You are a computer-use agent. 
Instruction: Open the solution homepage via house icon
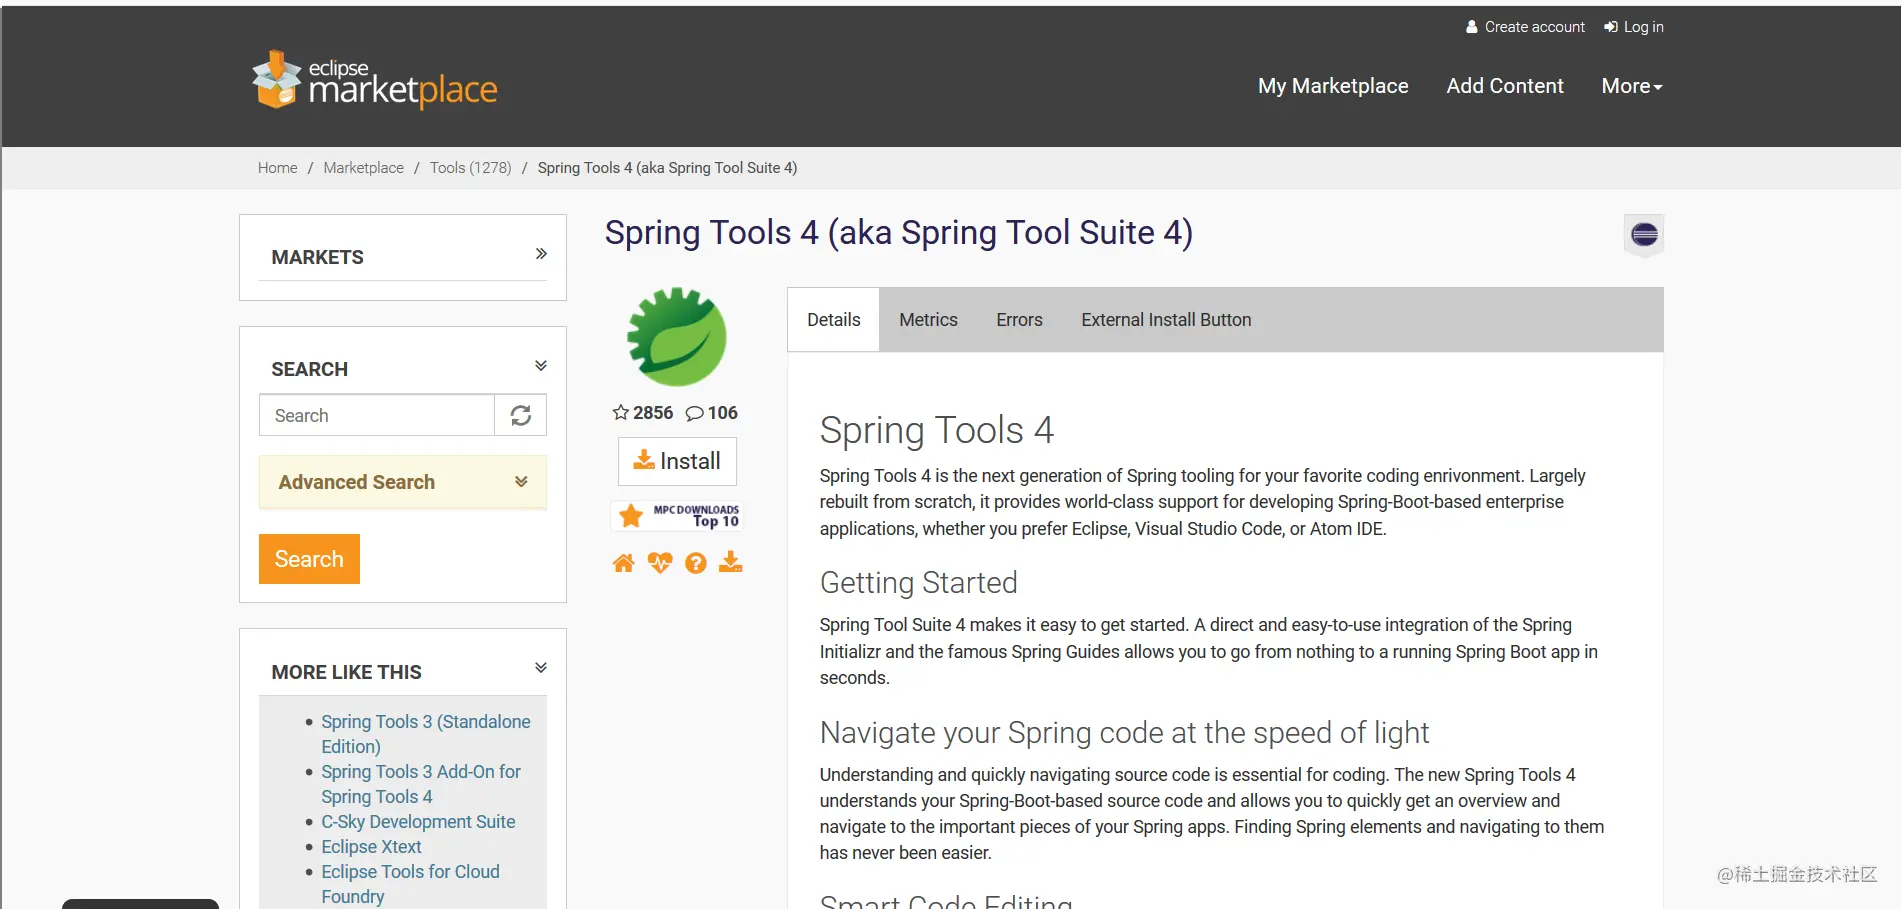[623, 563]
